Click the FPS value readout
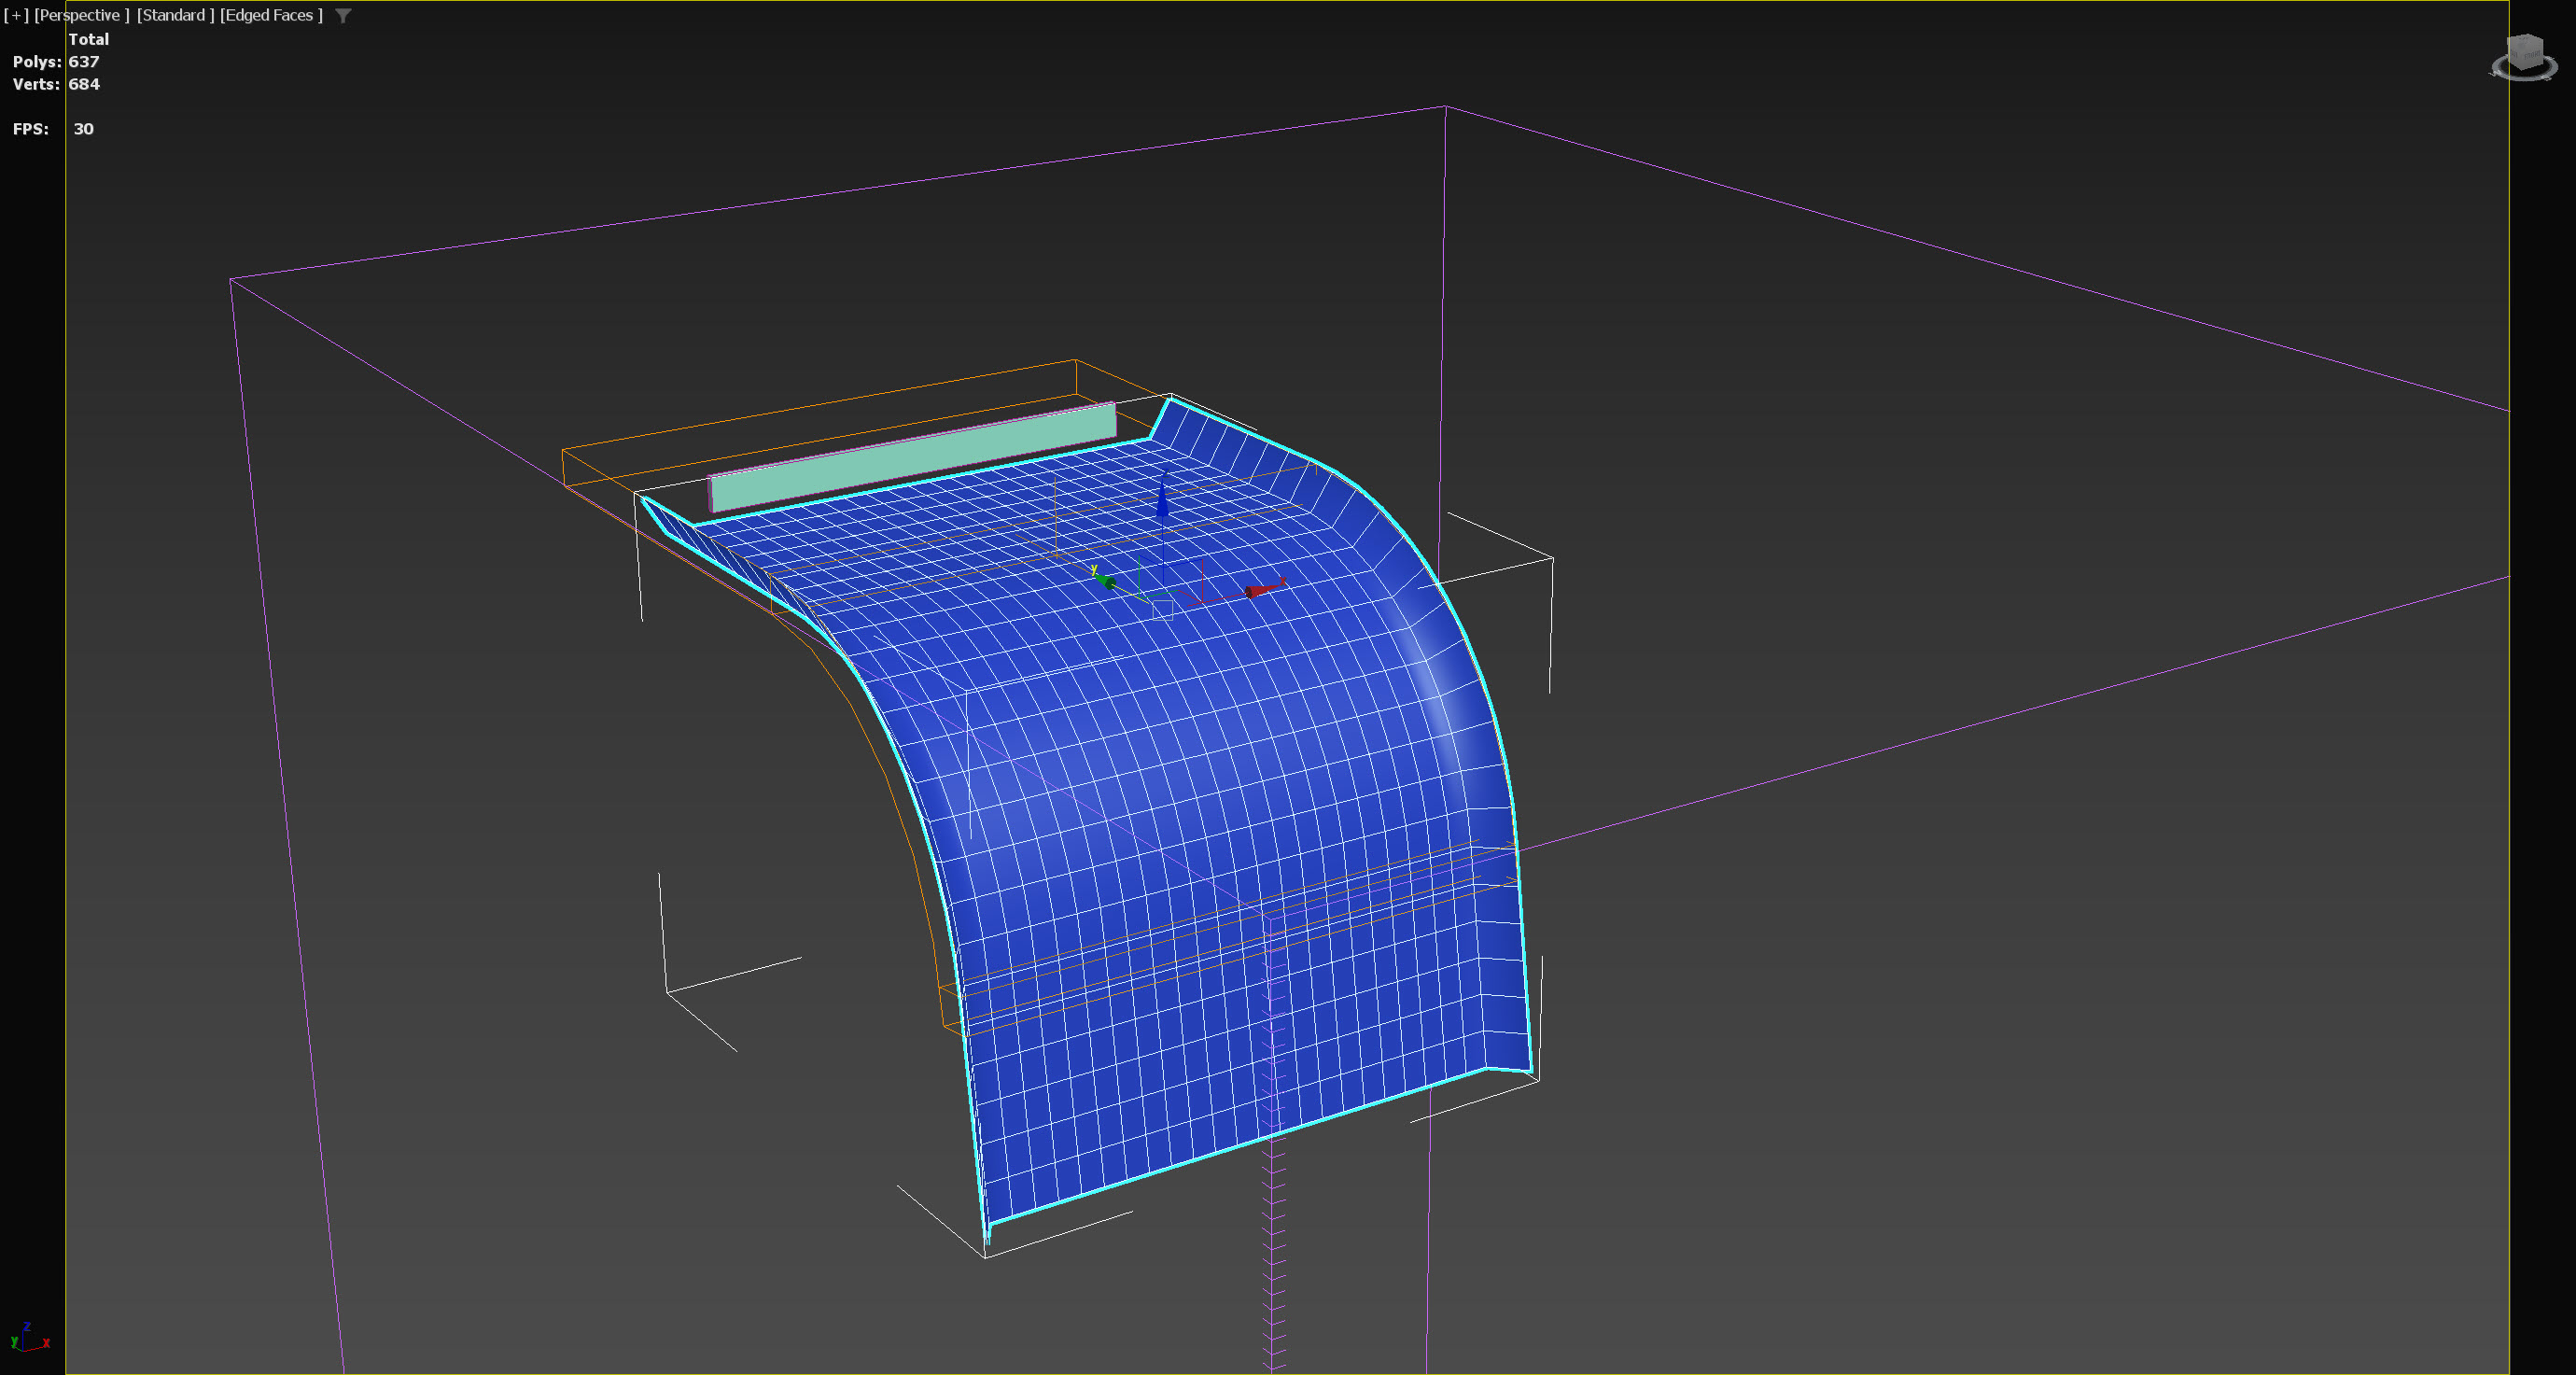Image resolution: width=2576 pixels, height=1375 pixels. [x=83, y=129]
